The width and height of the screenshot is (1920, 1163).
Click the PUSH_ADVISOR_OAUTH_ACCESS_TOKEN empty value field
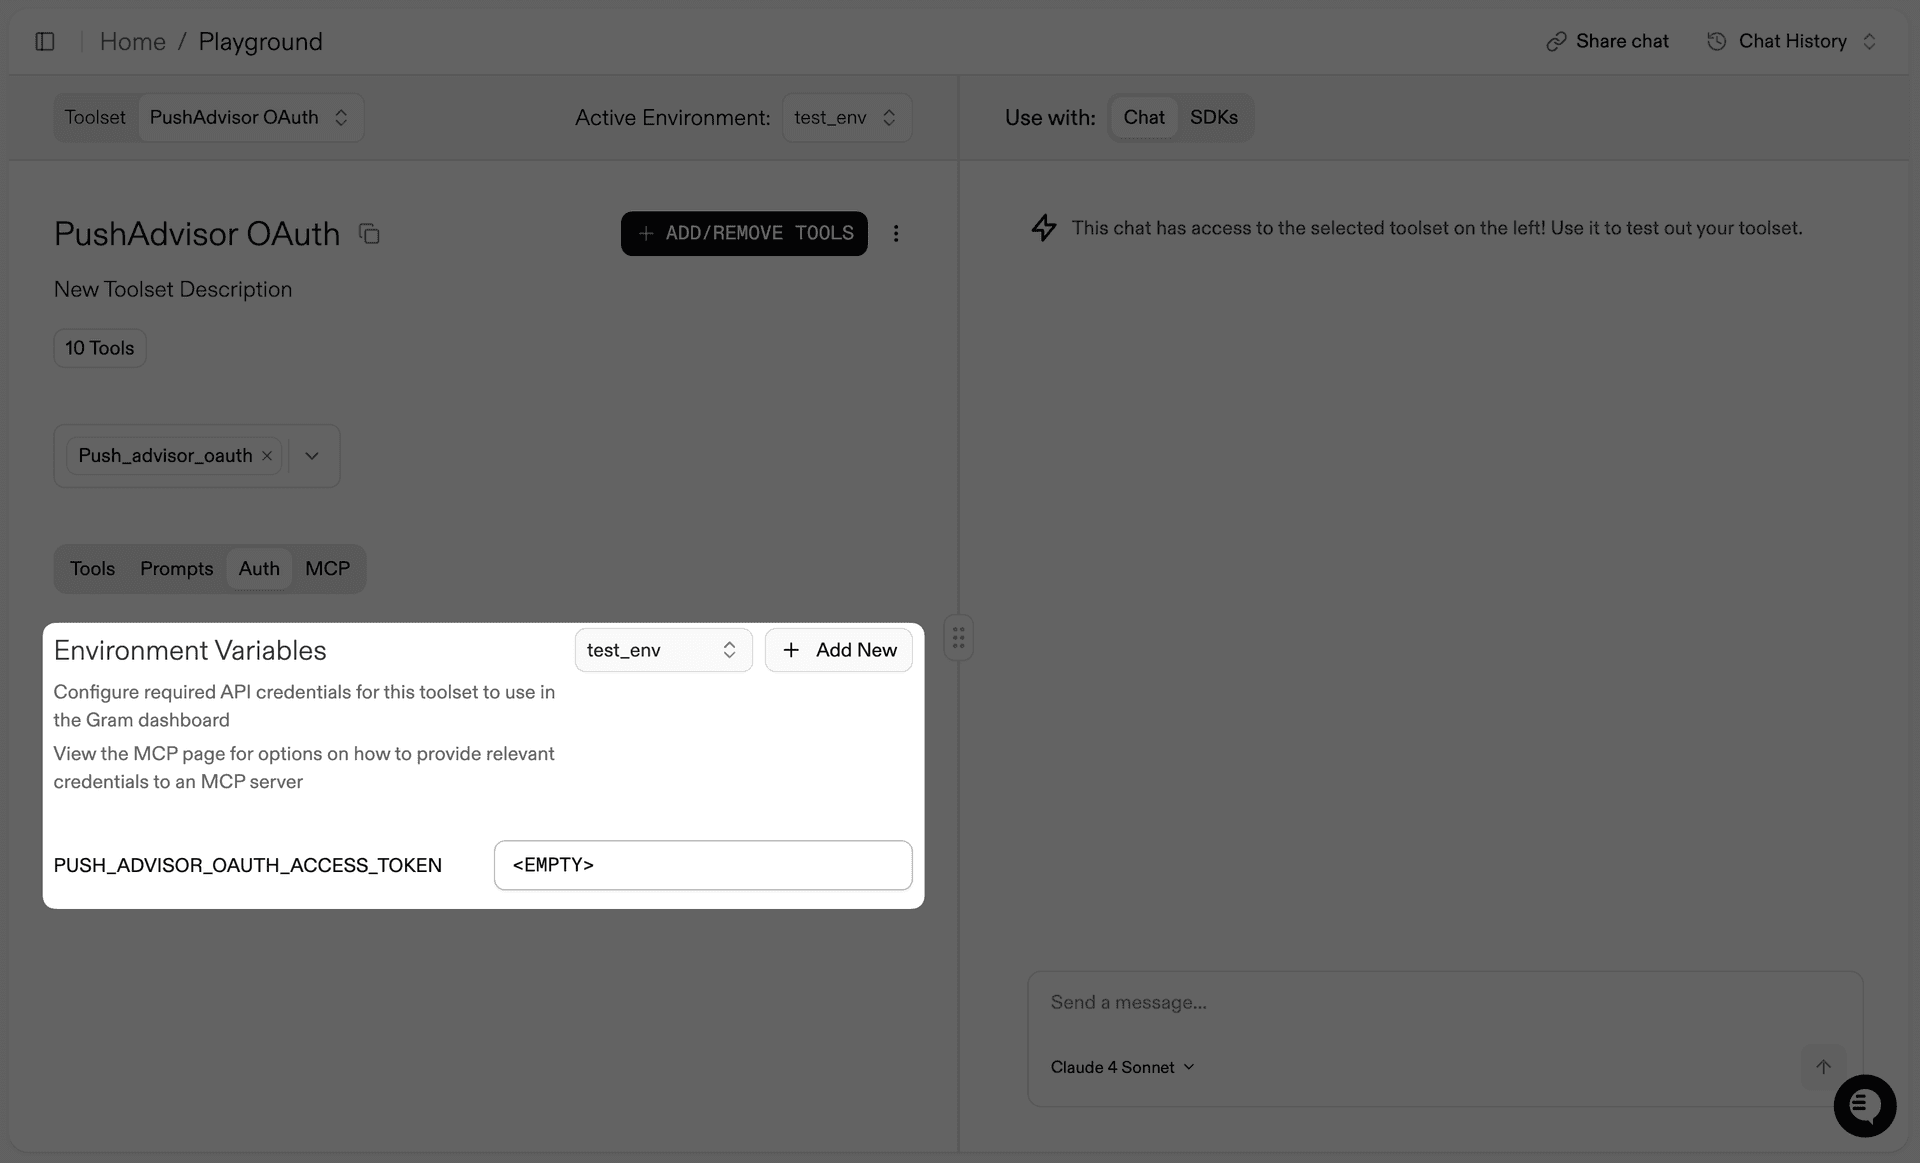pyautogui.click(x=702, y=865)
